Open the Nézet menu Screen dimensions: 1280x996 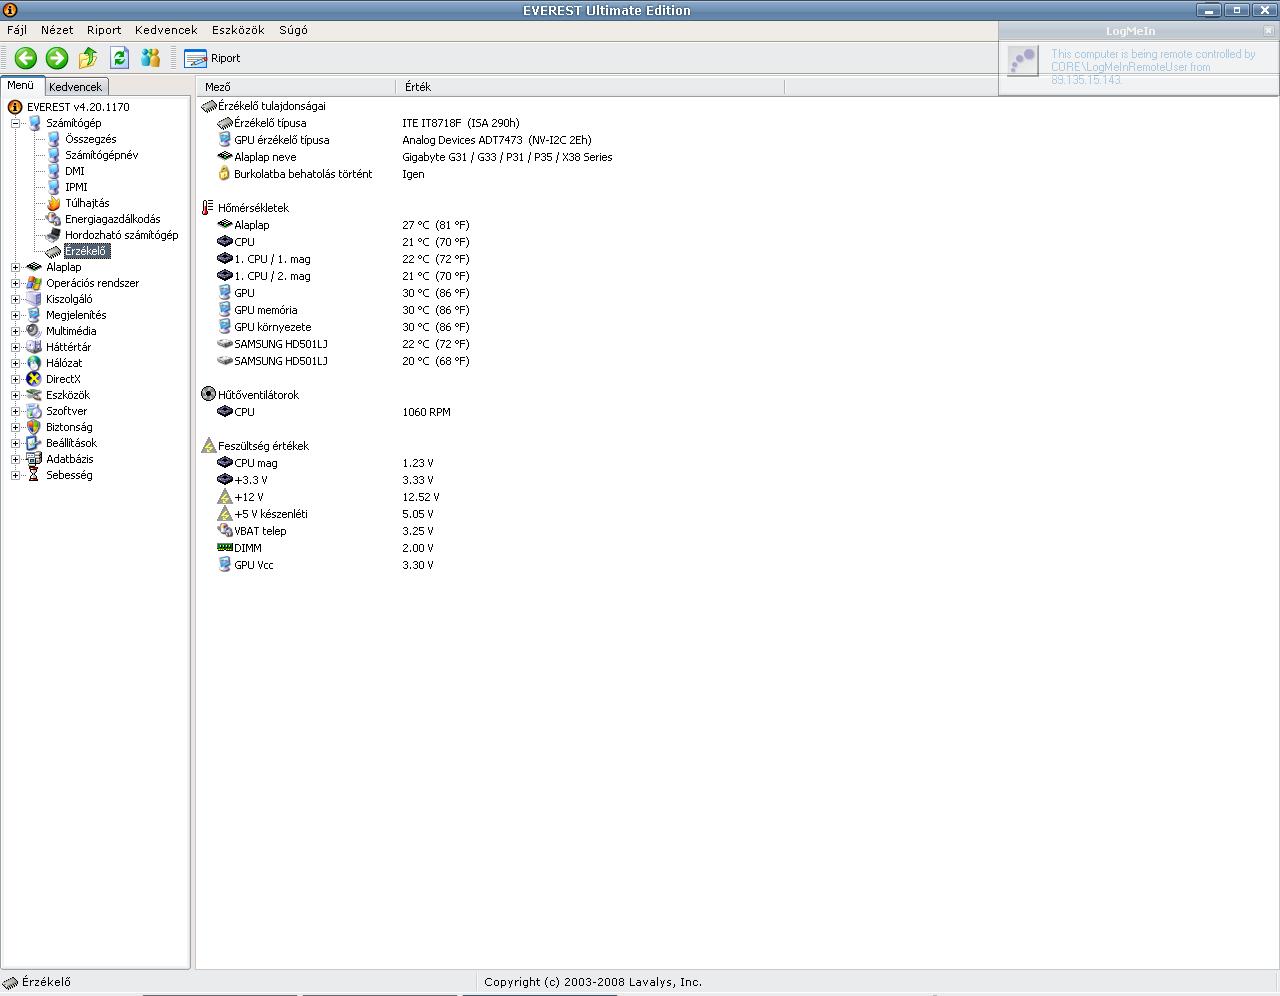click(57, 30)
